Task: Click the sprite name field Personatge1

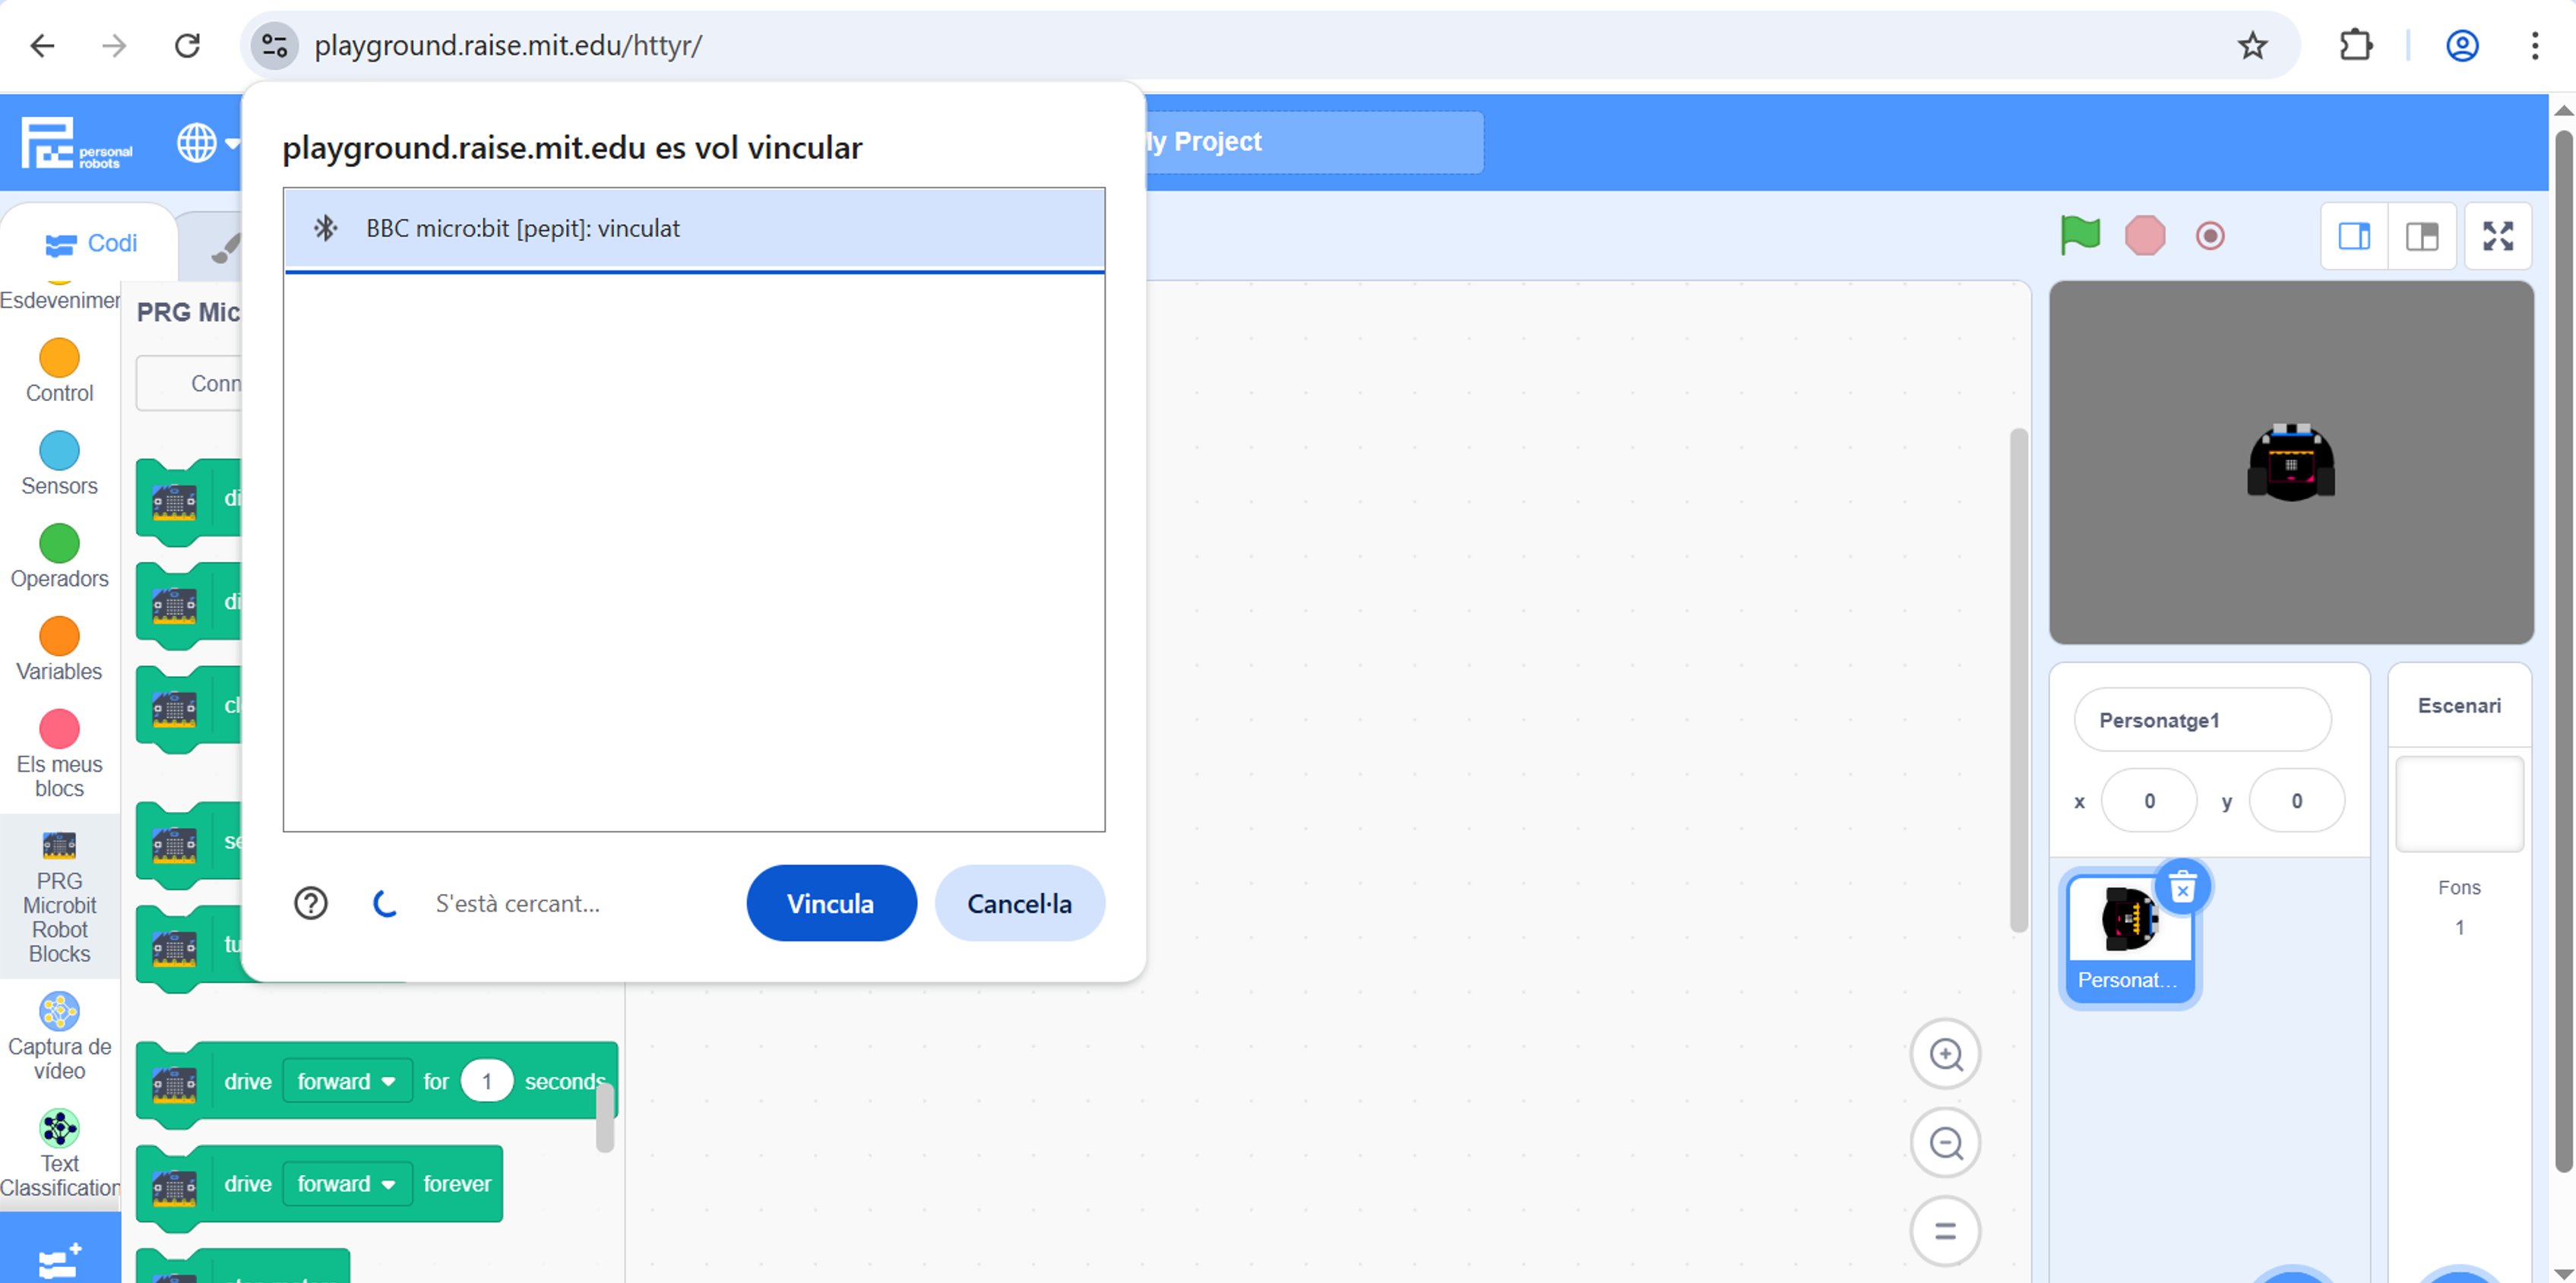Action: coord(2202,720)
